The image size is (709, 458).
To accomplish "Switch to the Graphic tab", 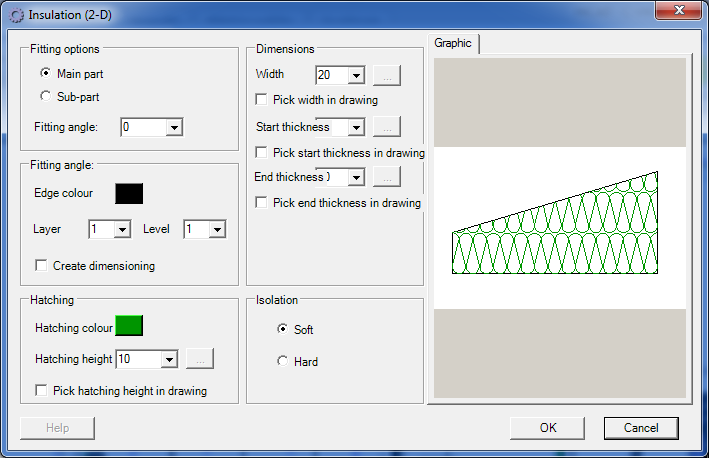I will tap(453, 43).
